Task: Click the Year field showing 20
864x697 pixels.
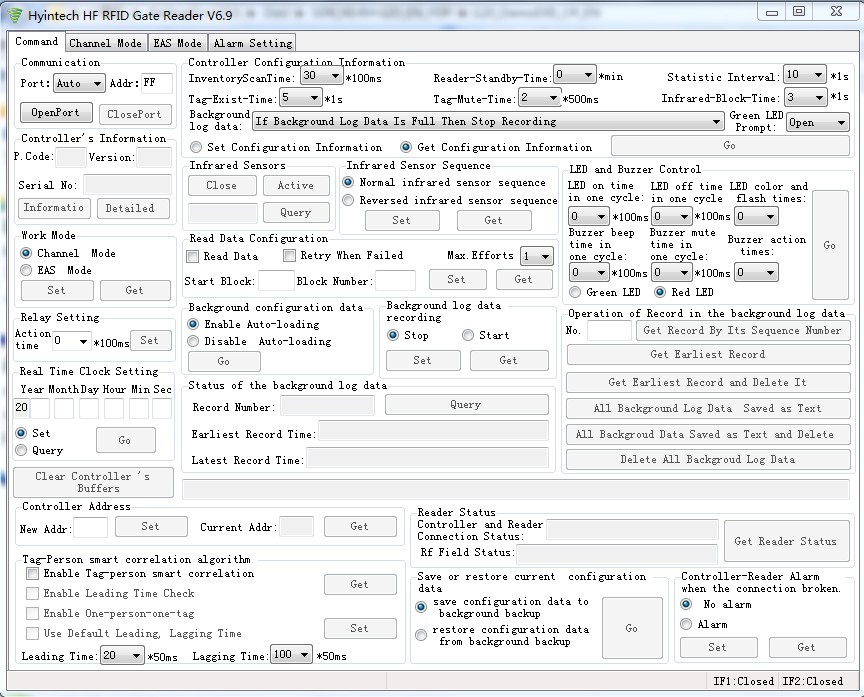Action: pyautogui.click(x=21, y=408)
